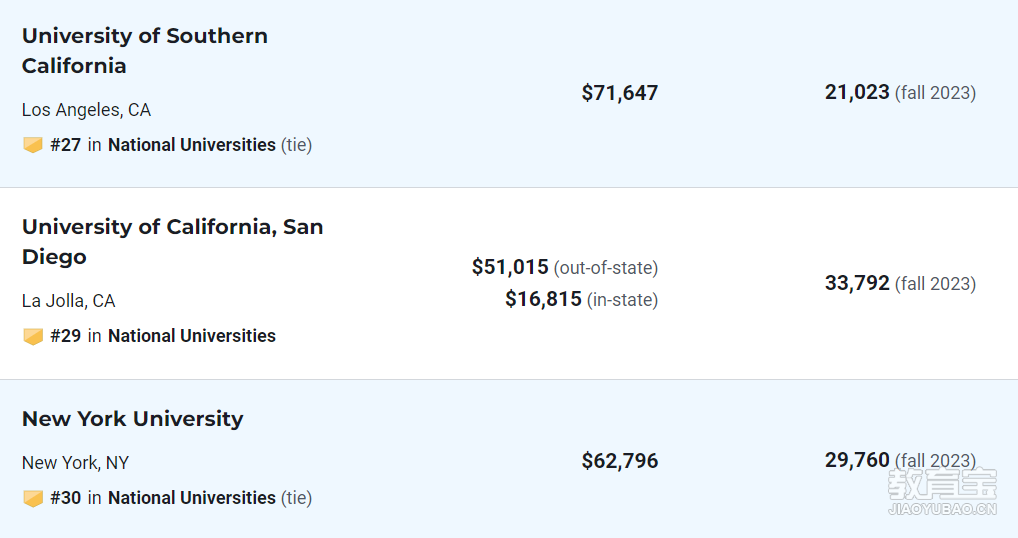Open University of Southern California page

pos(145,51)
